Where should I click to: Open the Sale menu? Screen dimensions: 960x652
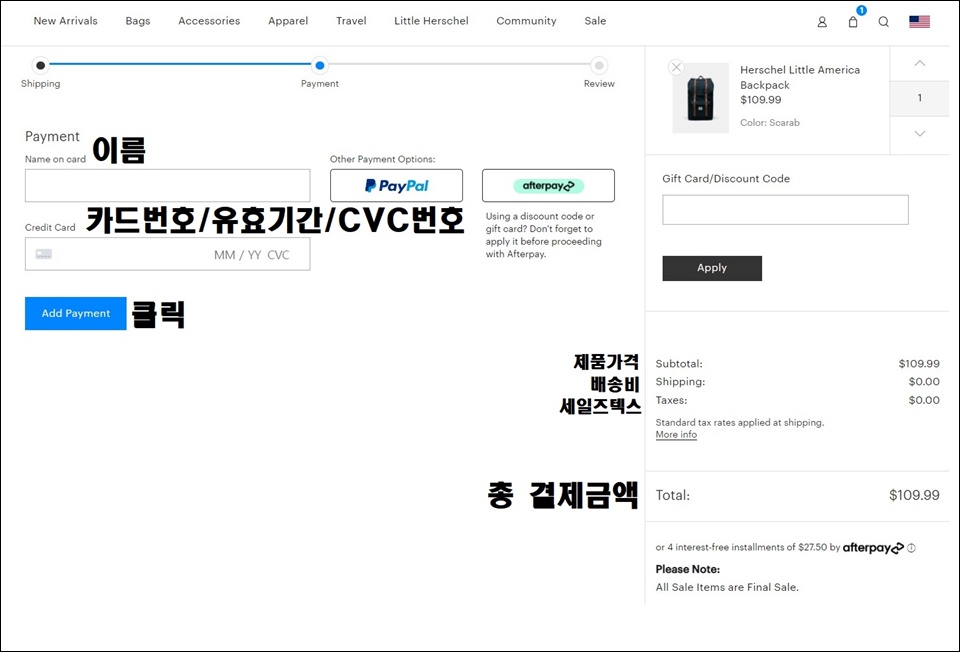tap(595, 21)
